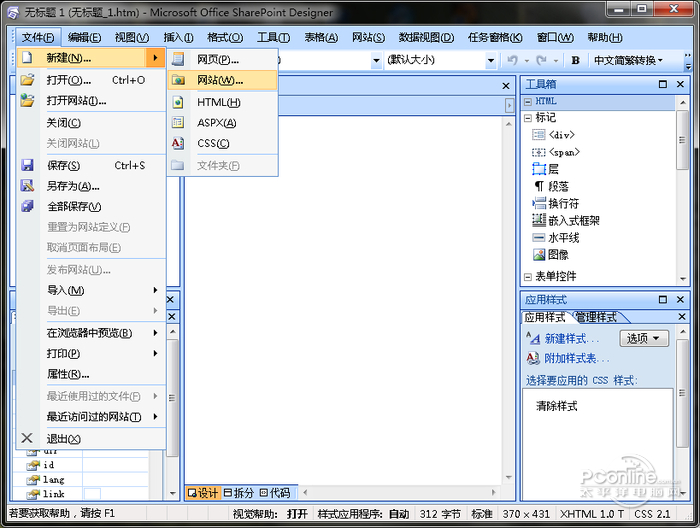Click the Save floppy disk icon

(27, 165)
